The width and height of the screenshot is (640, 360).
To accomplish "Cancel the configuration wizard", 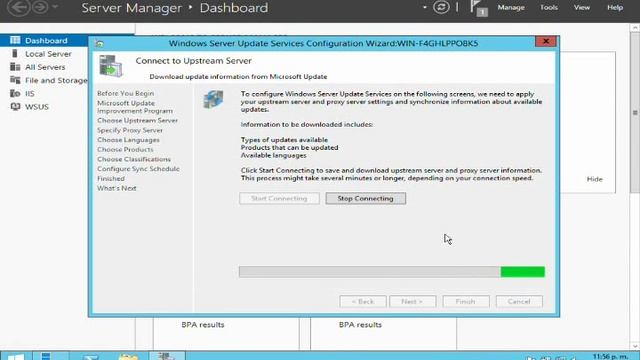I will point(519,302).
